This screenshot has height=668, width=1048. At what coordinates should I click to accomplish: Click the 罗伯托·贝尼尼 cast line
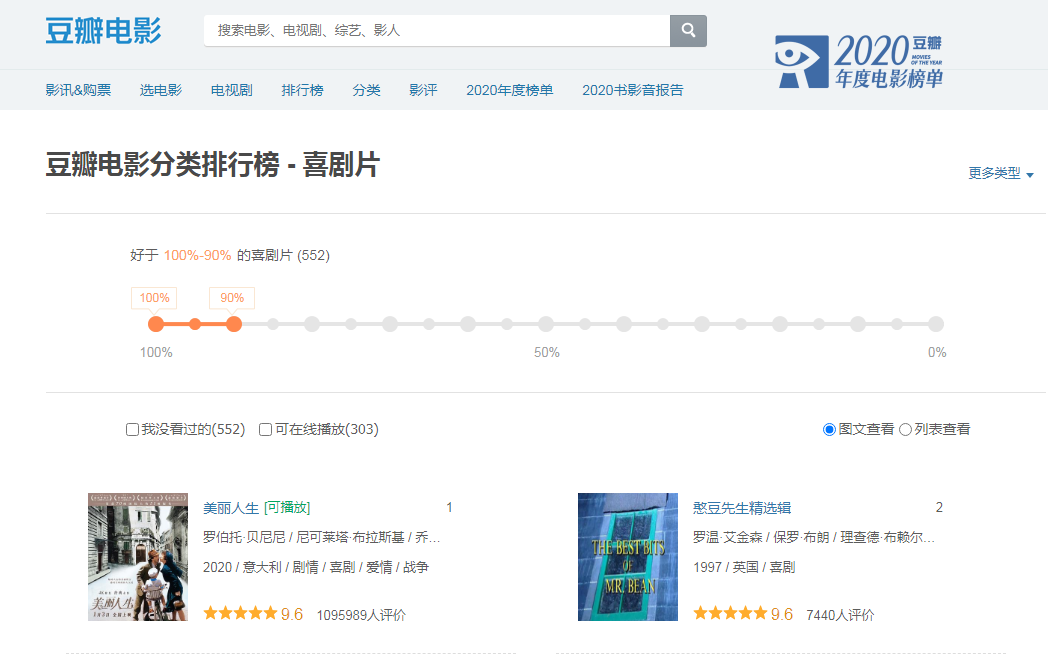(x=321, y=538)
